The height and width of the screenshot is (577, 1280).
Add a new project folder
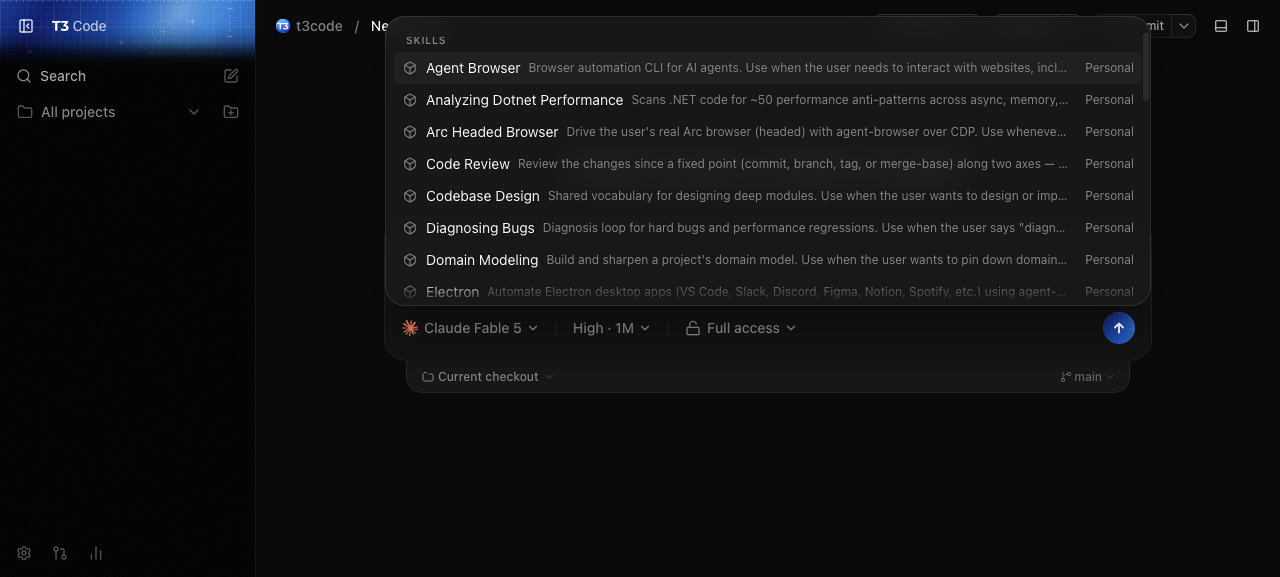coord(231,112)
